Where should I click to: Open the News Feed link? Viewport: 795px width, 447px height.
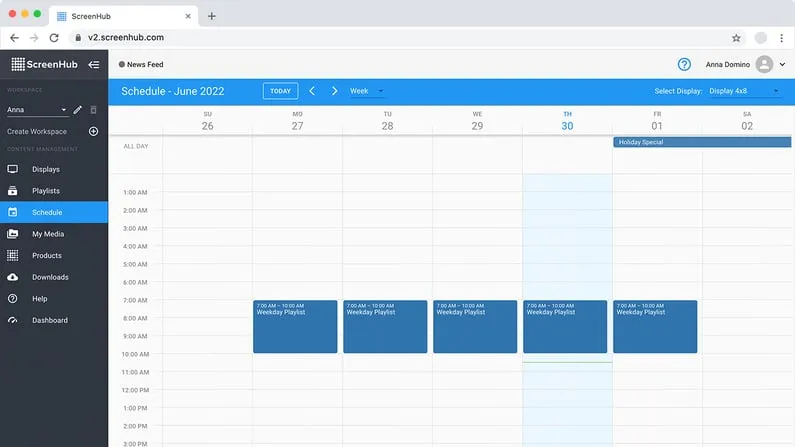point(141,64)
